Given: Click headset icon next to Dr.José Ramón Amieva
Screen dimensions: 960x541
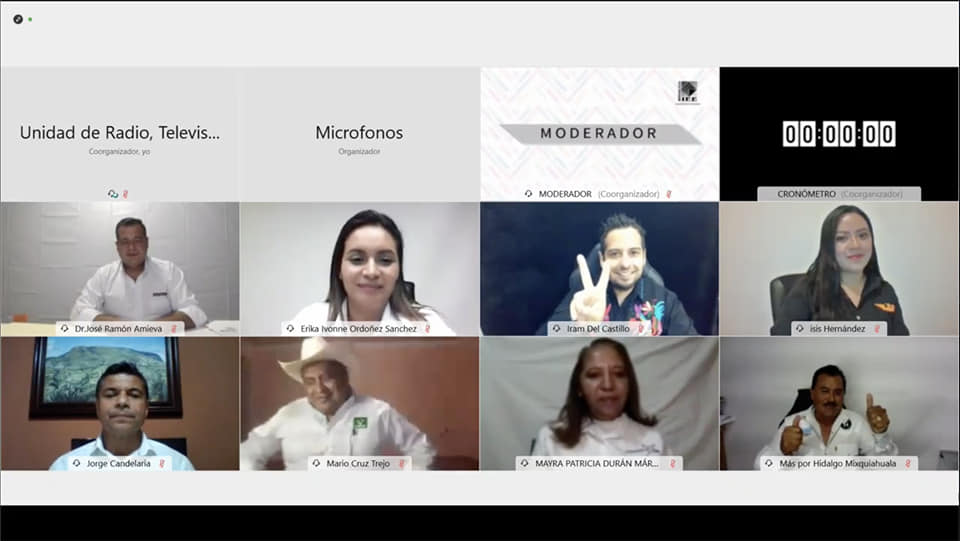Looking at the screenshot, I should tap(65, 329).
